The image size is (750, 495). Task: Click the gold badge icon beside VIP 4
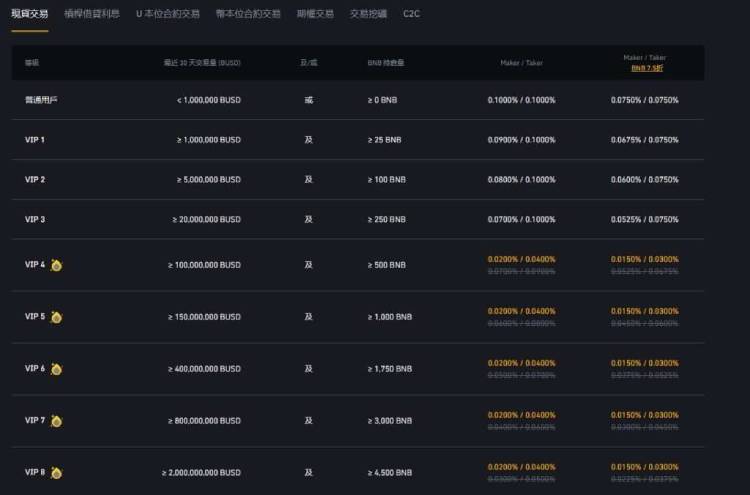[57, 265]
